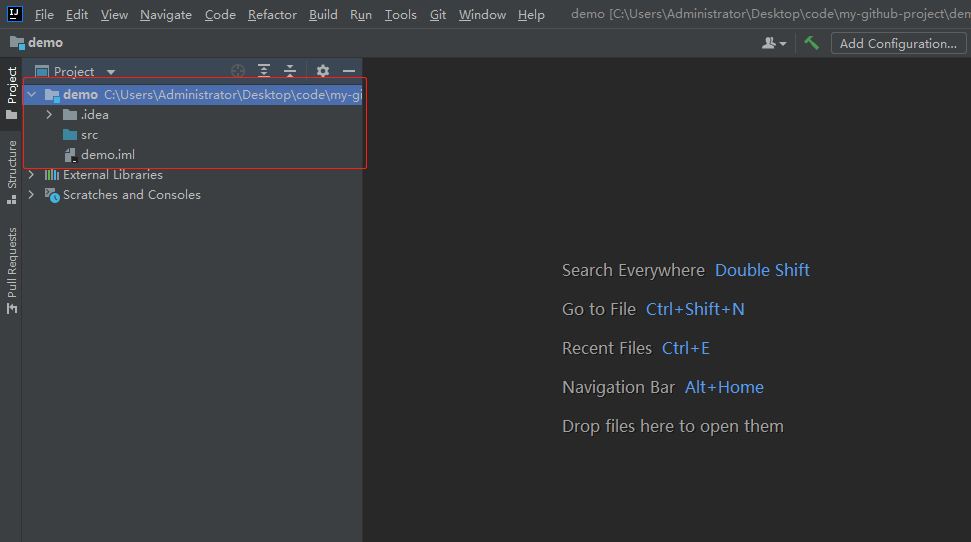
Task: Click the src folder icon
Action: click(70, 135)
